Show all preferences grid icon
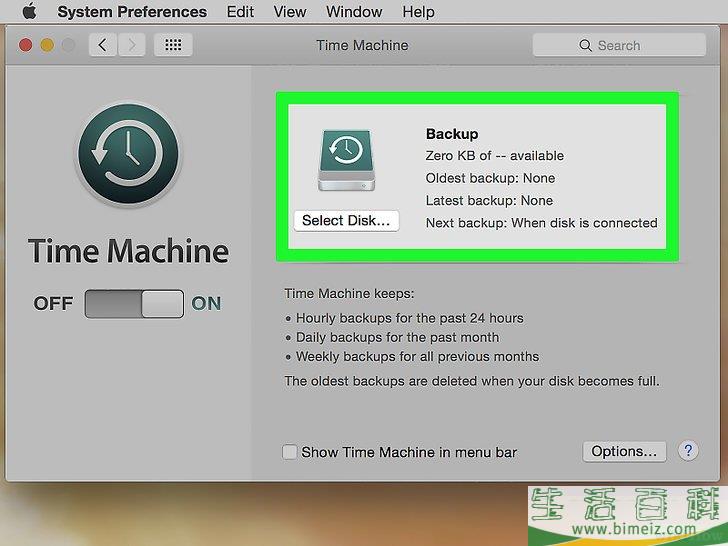Viewport: 728px width, 546px height. [173, 45]
